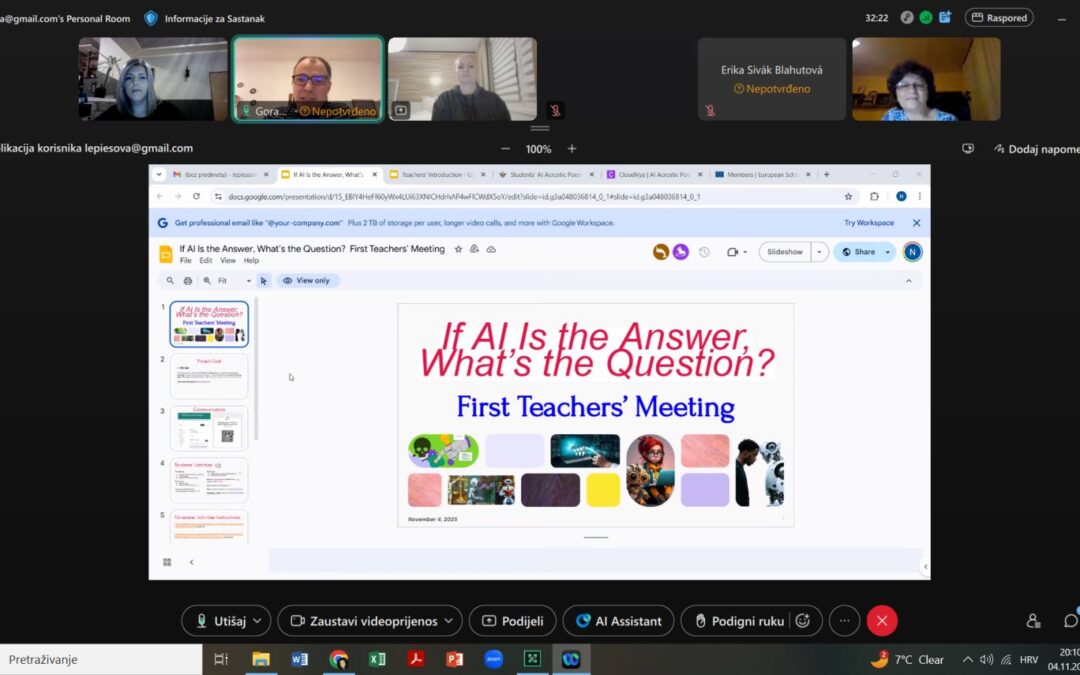Screen dimensions: 1080x675
Task: Open the participants panel icon
Action: [1033, 620]
